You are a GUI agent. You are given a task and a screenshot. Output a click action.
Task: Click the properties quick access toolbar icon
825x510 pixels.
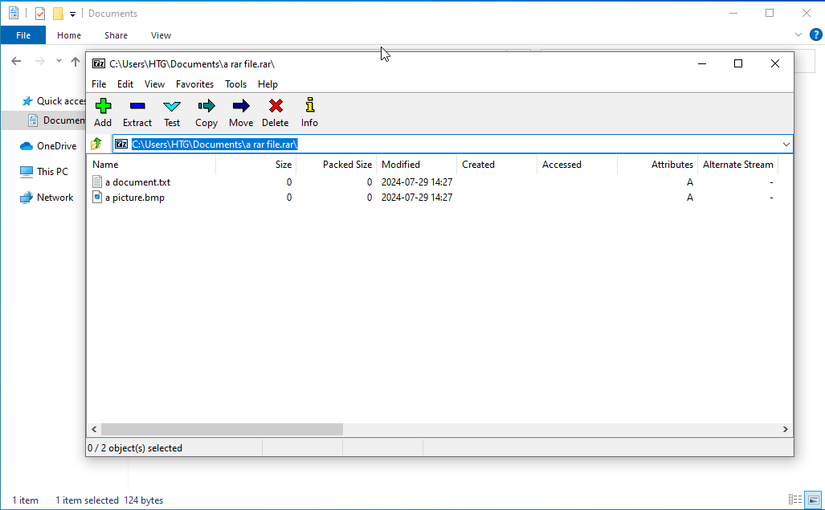[x=40, y=14]
